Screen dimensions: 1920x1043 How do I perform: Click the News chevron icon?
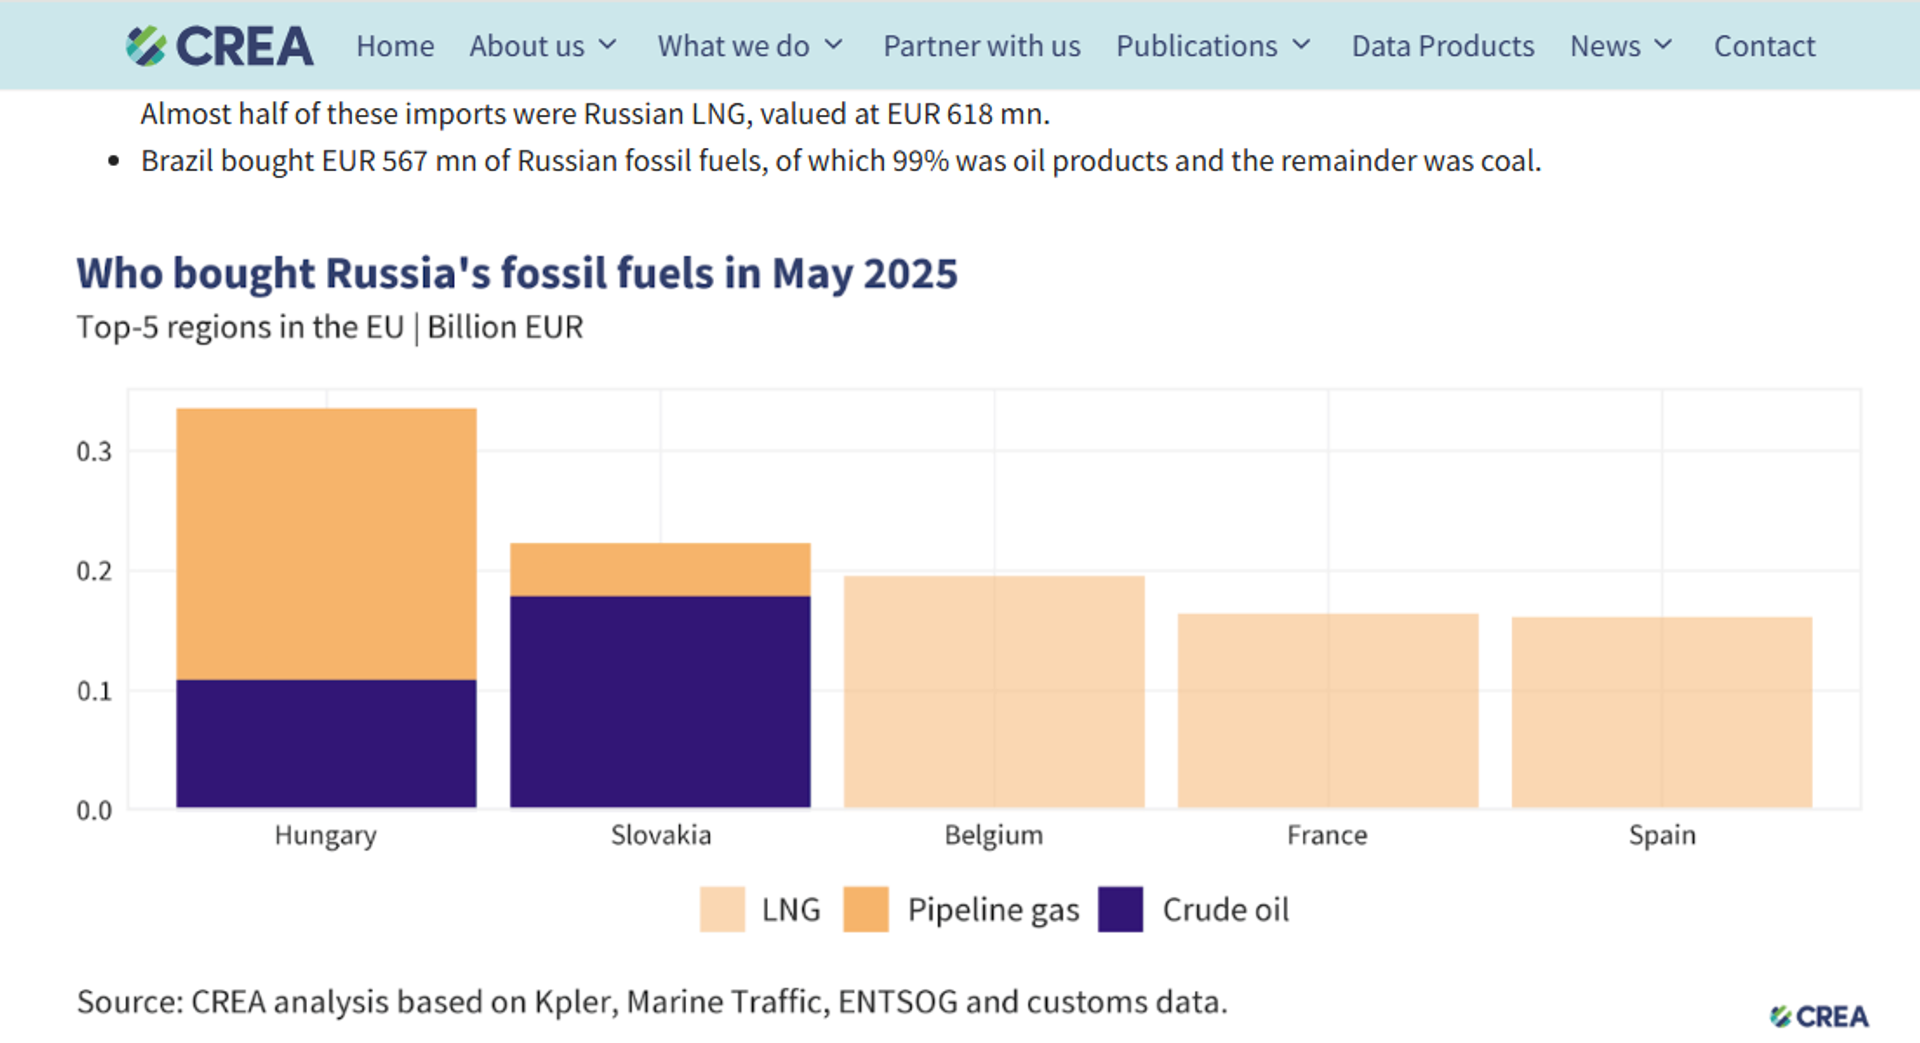pyautogui.click(x=1663, y=45)
